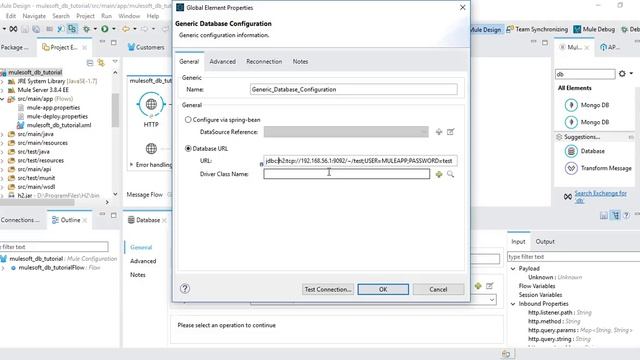Collapse the src/main/app folder

tap(2, 99)
